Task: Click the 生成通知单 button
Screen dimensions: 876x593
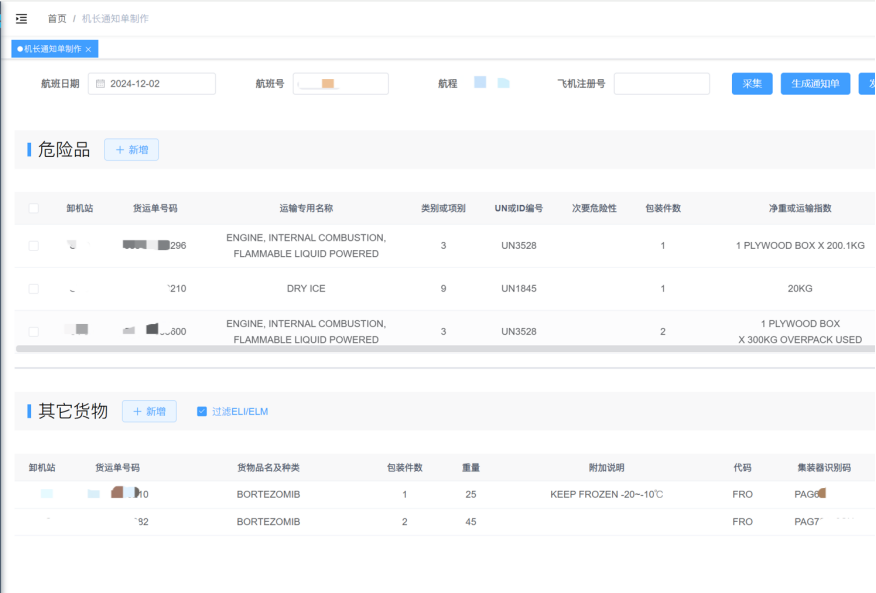Action: click(x=814, y=84)
